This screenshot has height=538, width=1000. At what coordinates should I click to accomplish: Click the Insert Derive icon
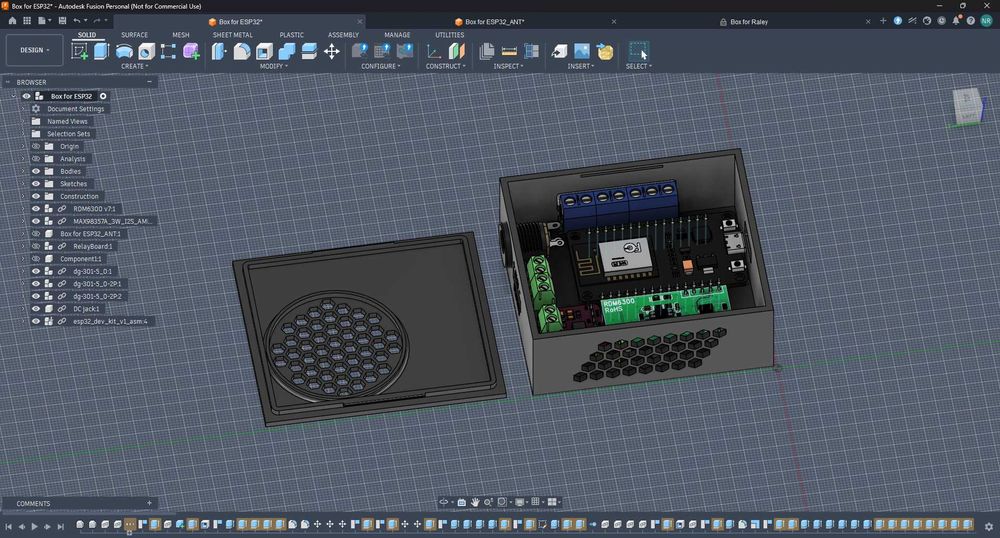click(559, 52)
